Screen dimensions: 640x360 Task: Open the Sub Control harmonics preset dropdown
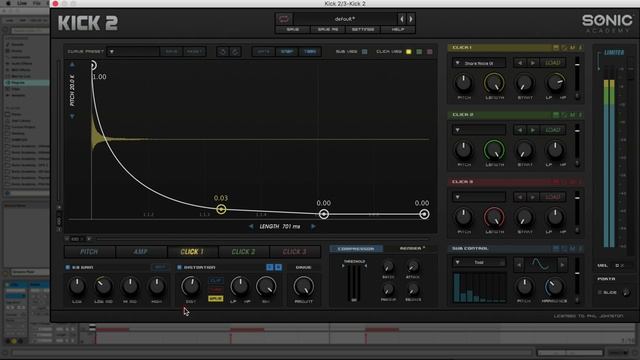click(x=479, y=262)
